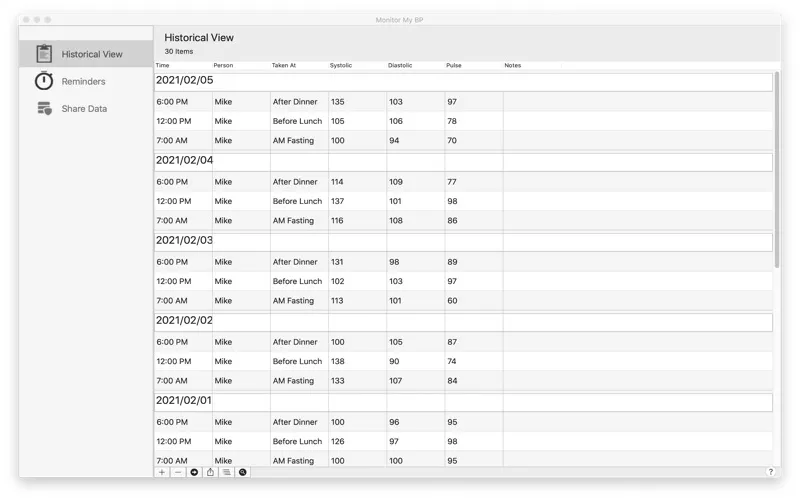Click the magnifier search icon in bottom toolbar
Image resolution: width=800 pixels, height=500 pixels.
tap(243, 472)
